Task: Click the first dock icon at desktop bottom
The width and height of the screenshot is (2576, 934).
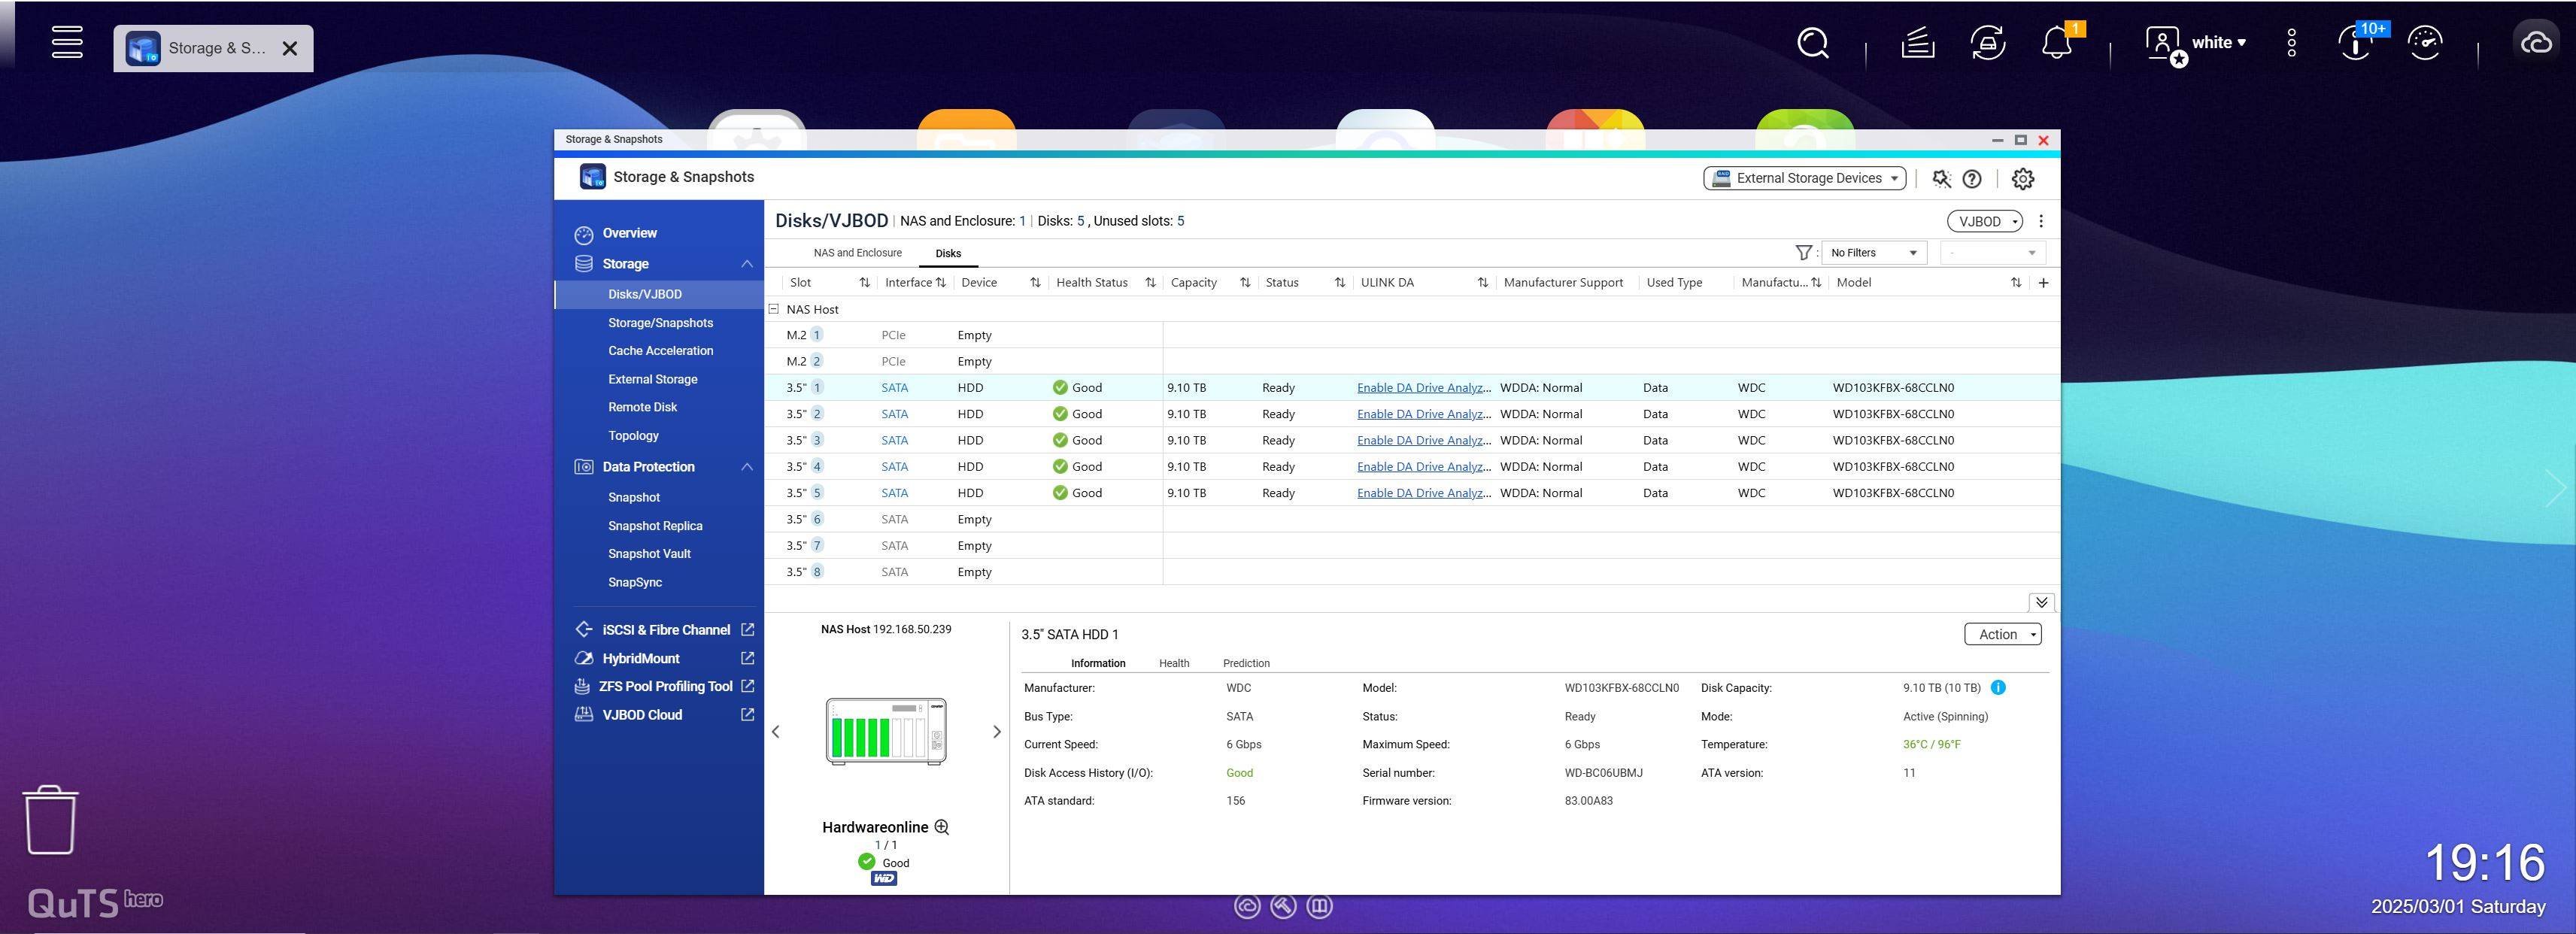Action: click(1247, 906)
